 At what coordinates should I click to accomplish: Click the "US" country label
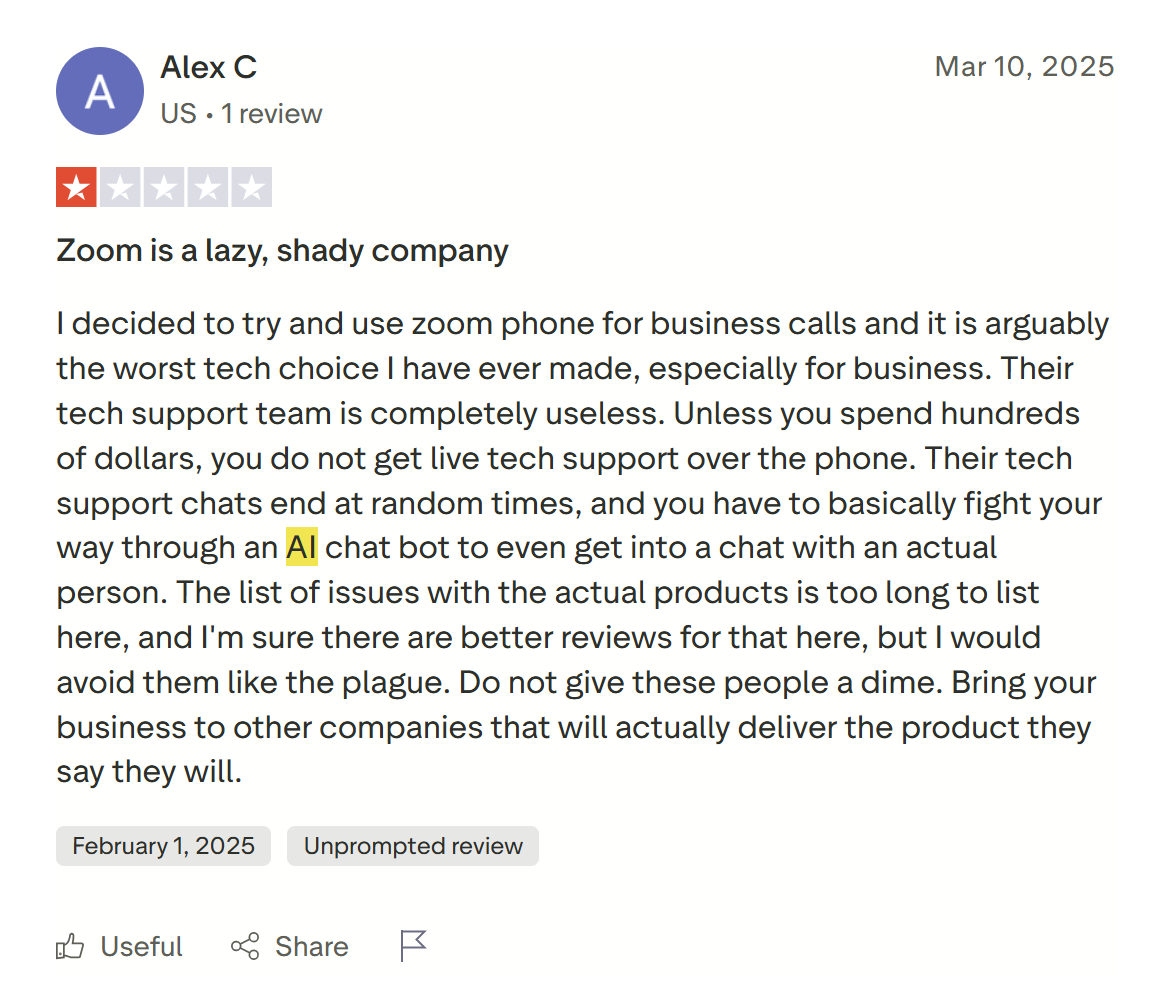click(178, 114)
